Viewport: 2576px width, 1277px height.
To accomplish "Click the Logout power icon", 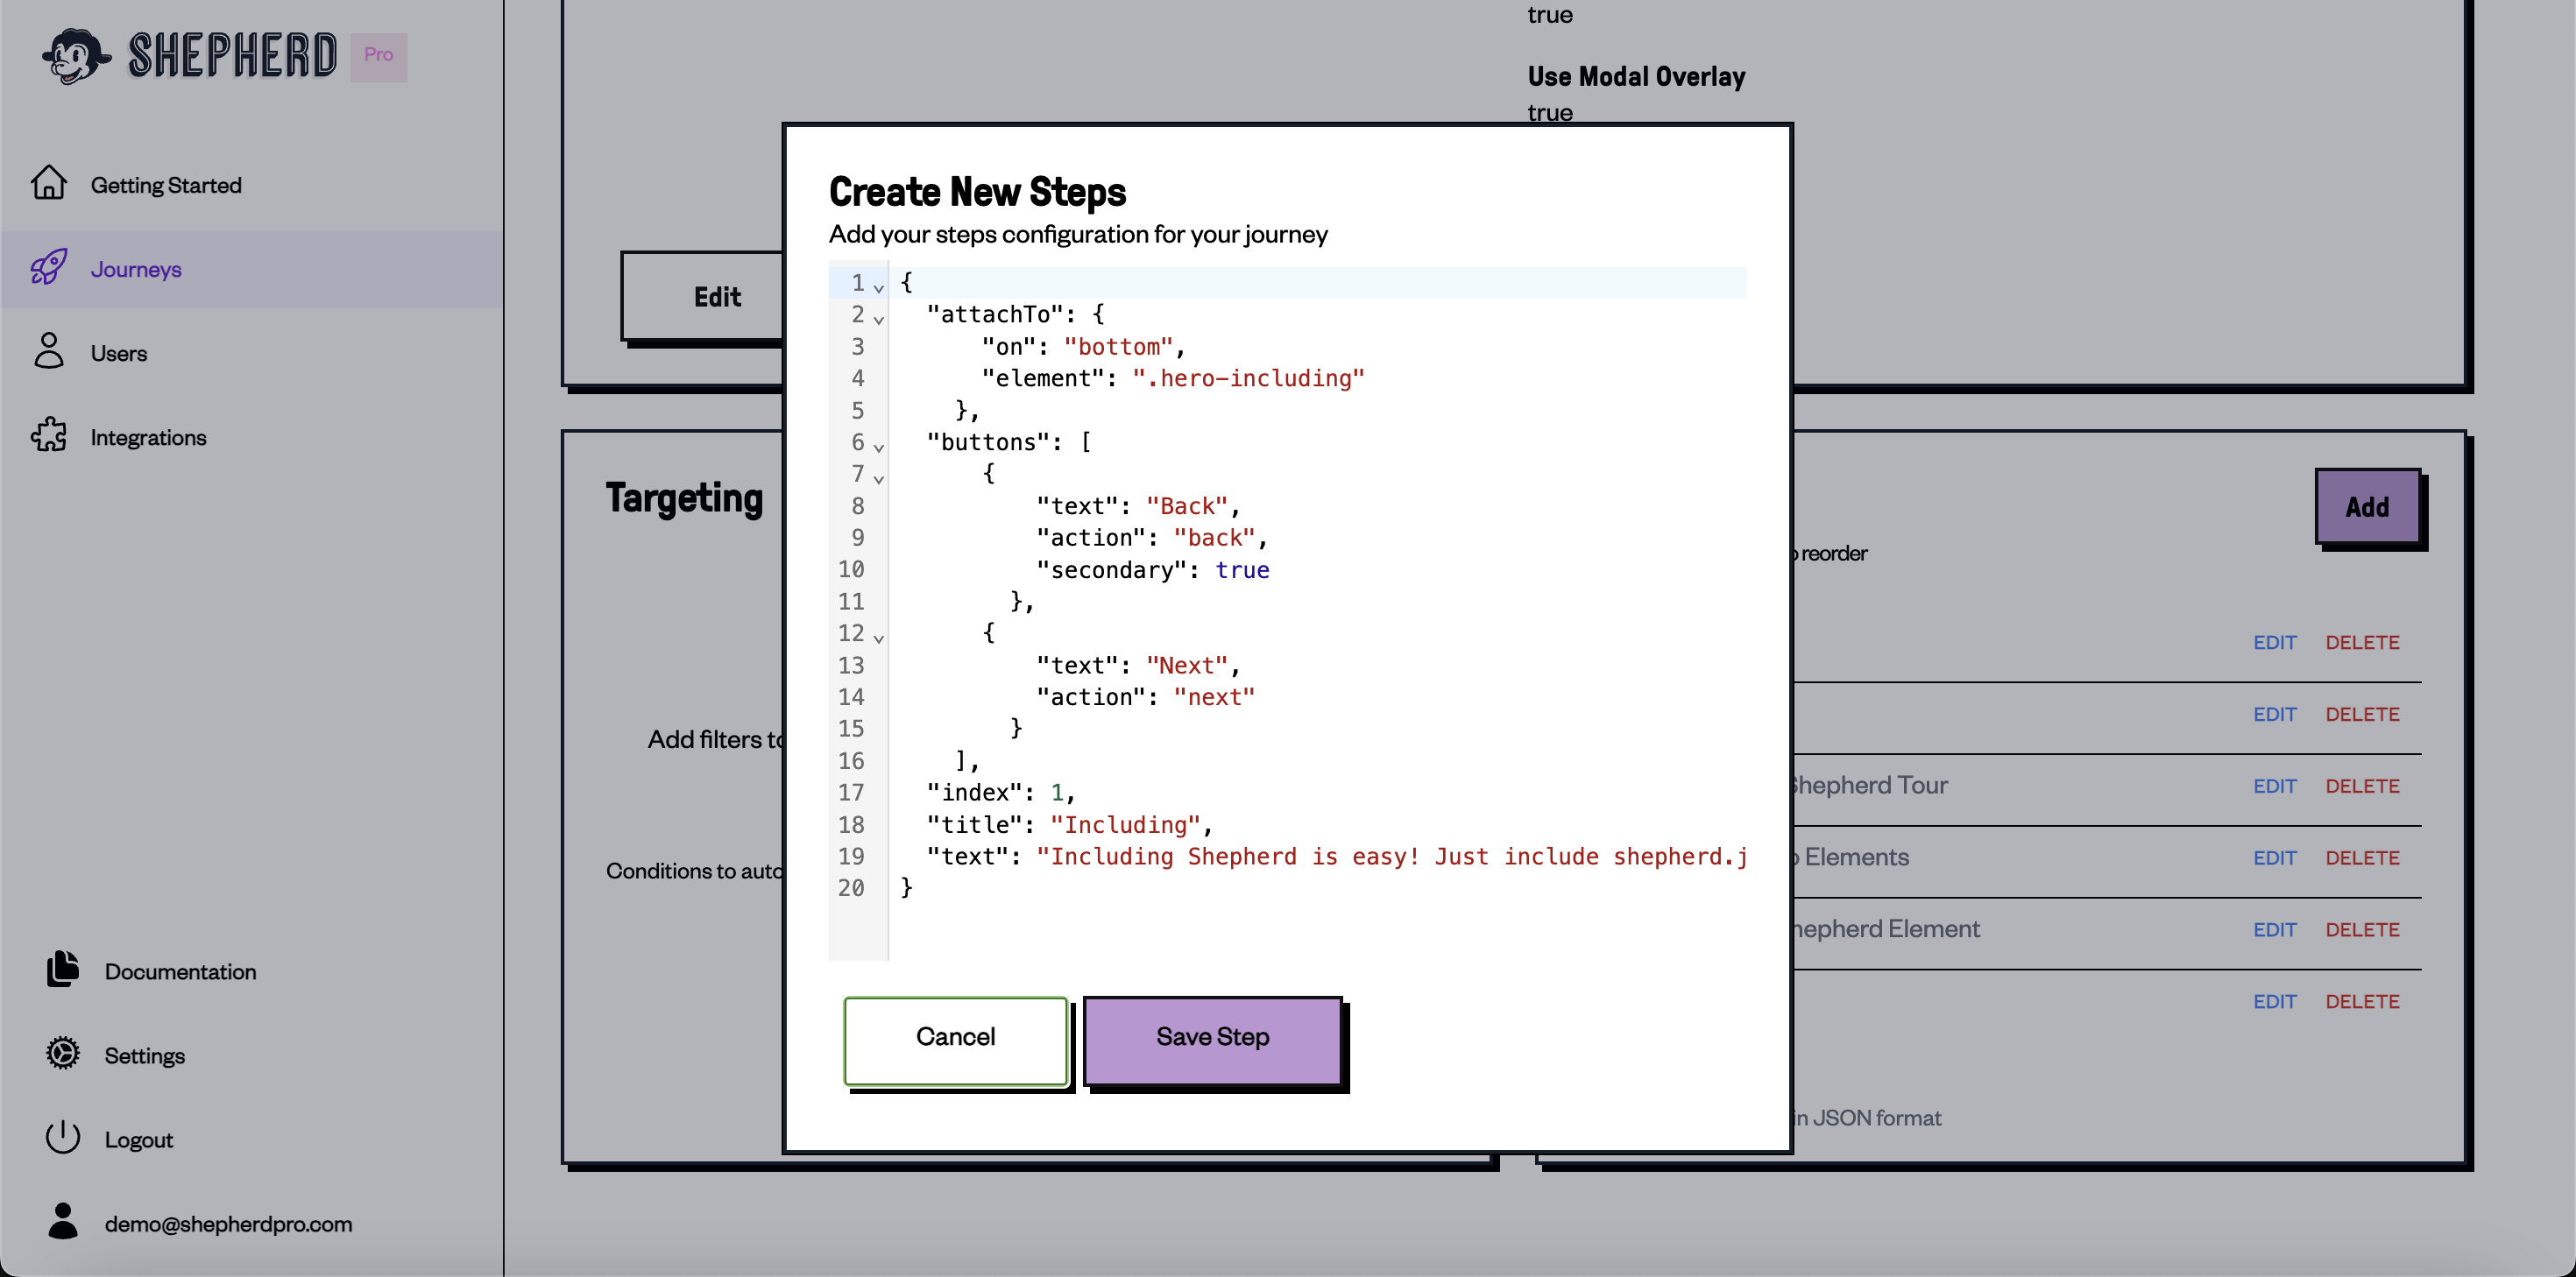I will 62,1138.
